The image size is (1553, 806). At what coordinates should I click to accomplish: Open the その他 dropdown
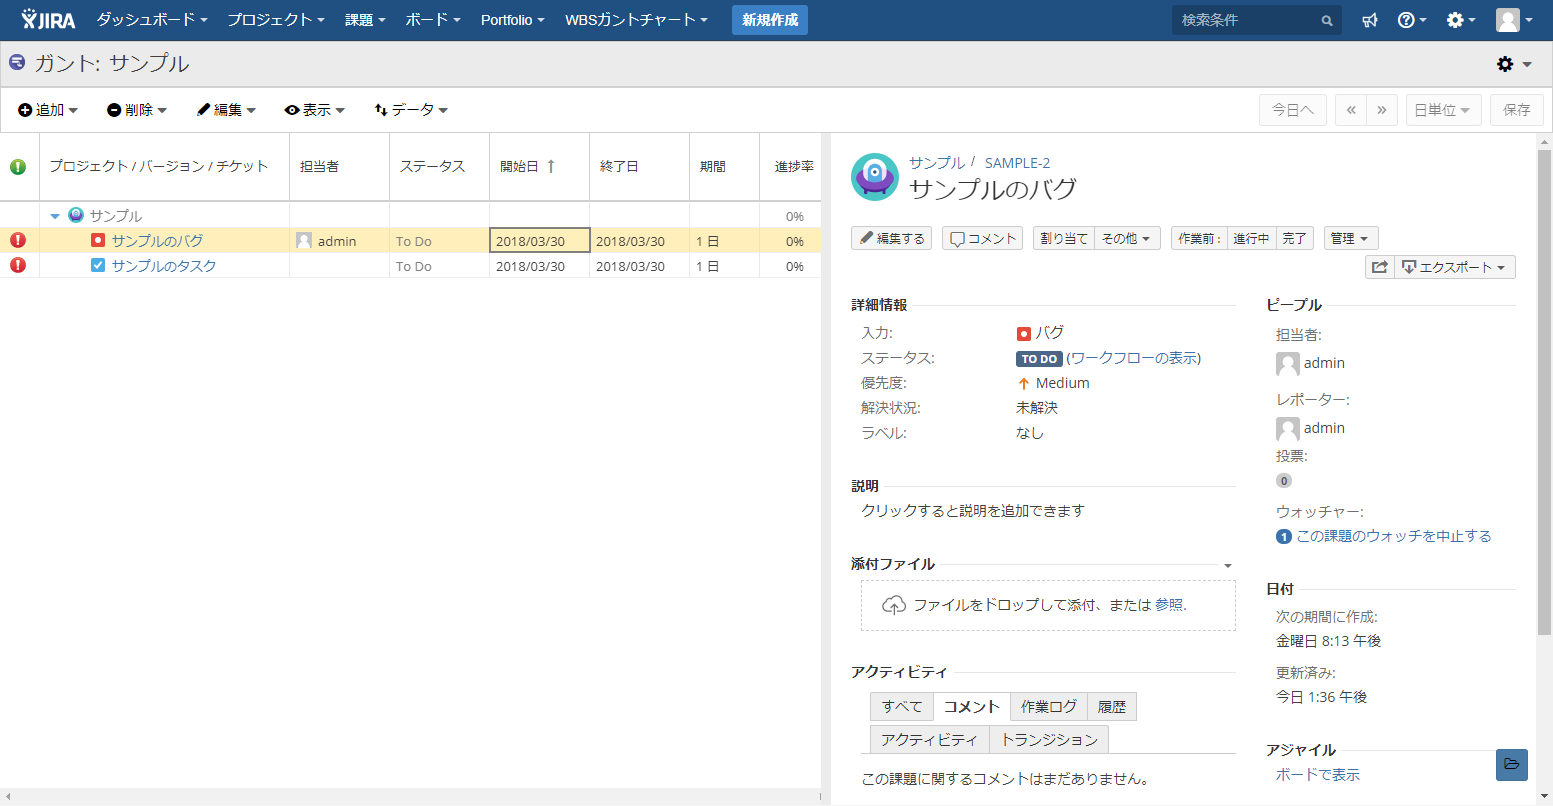(1128, 238)
